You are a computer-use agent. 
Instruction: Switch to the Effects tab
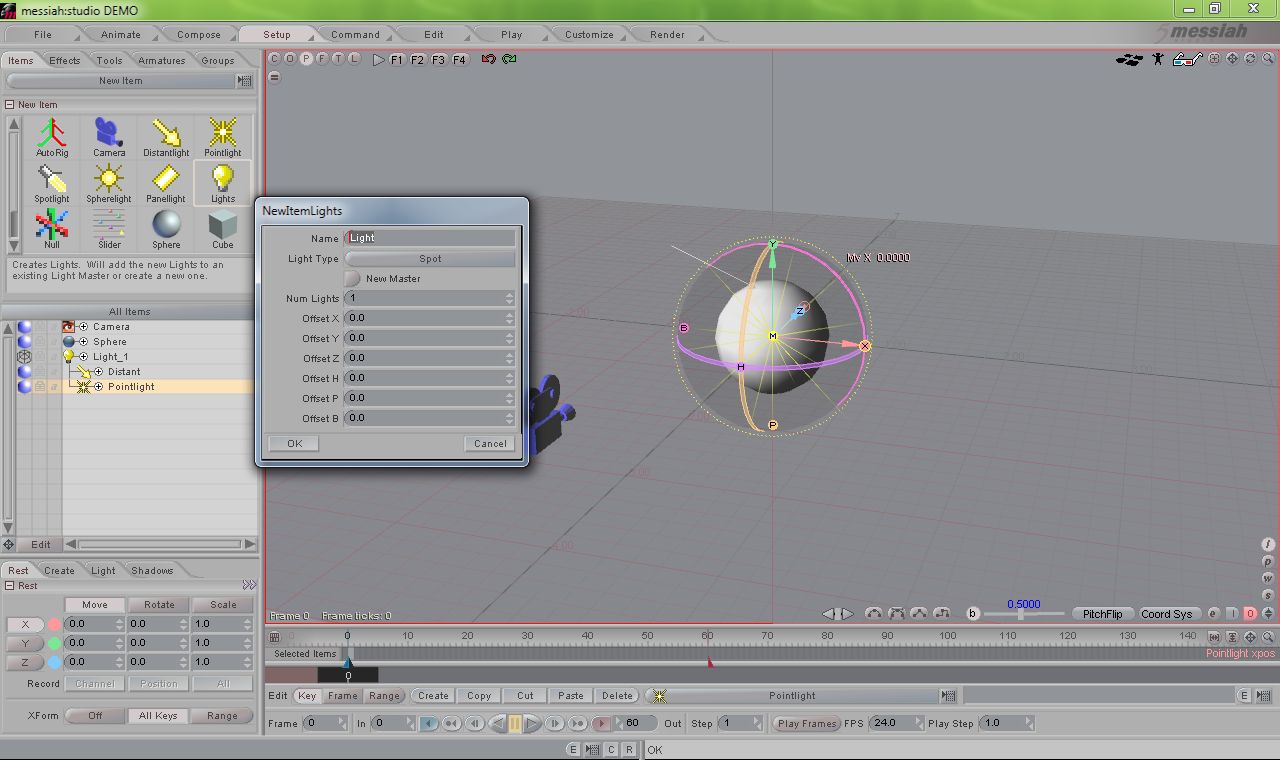64,60
